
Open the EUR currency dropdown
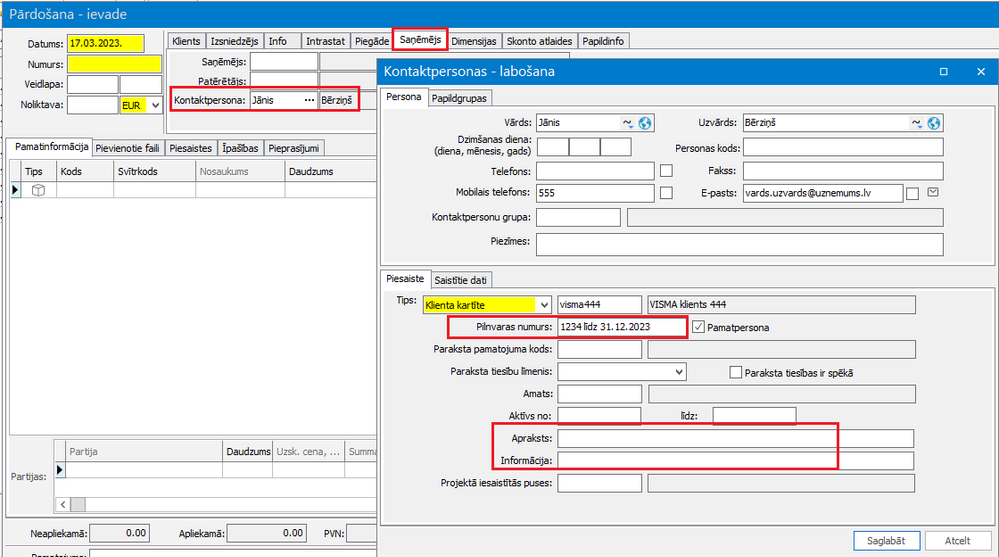pyautogui.click(x=155, y=105)
